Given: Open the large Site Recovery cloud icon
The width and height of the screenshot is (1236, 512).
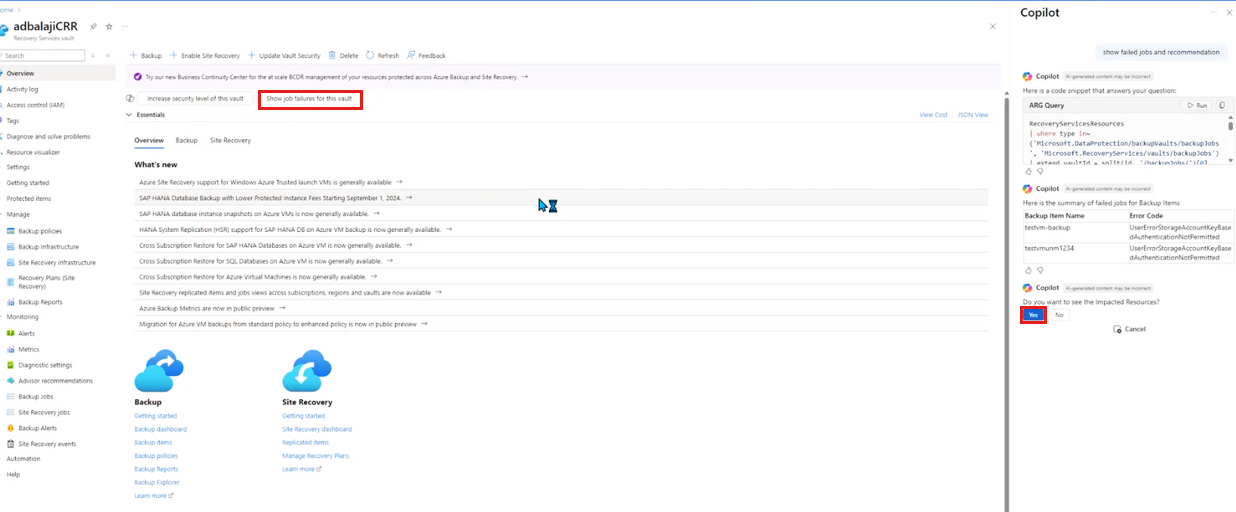Looking at the screenshot, I should point(307,370).
